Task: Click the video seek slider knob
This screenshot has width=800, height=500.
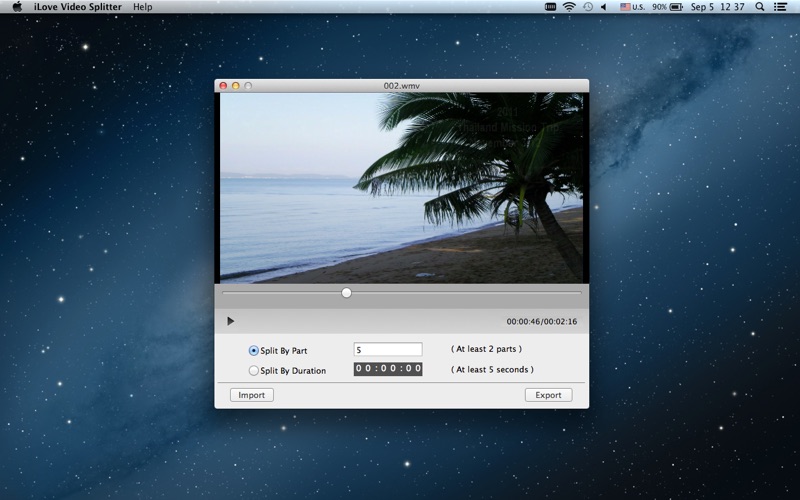Action: click(x=346, y=293)
